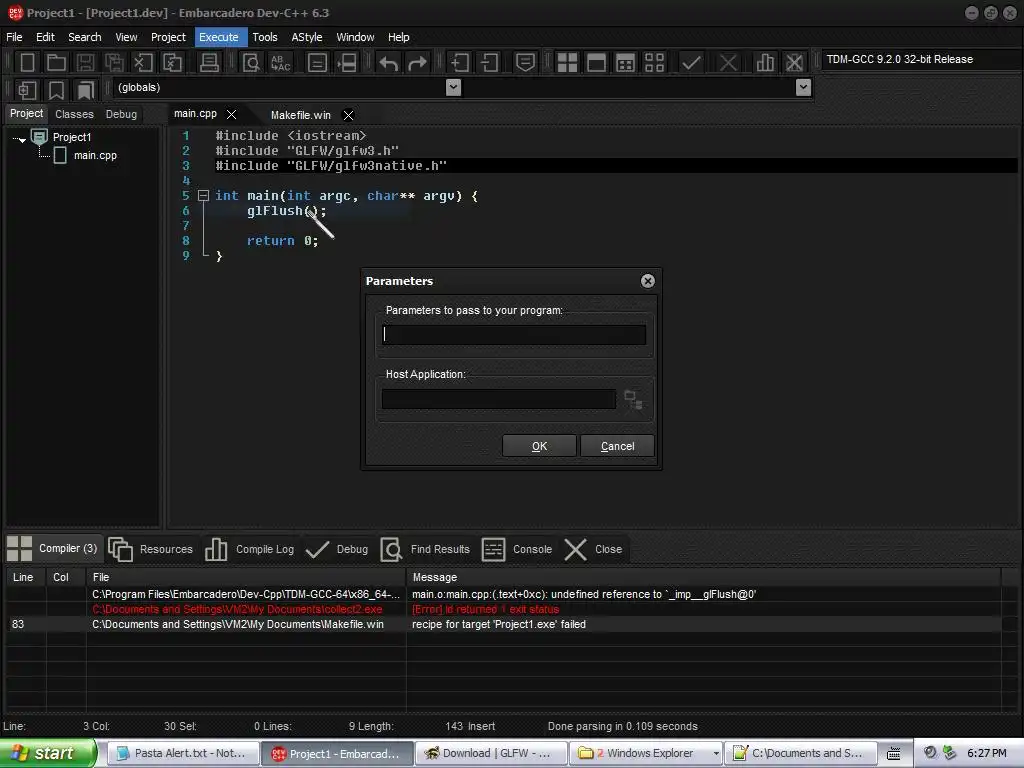Viewport: 1024px width, 768px height.
Task: Click the Compiler four-squares icon in the bottom panel
Action: point(19,549)
